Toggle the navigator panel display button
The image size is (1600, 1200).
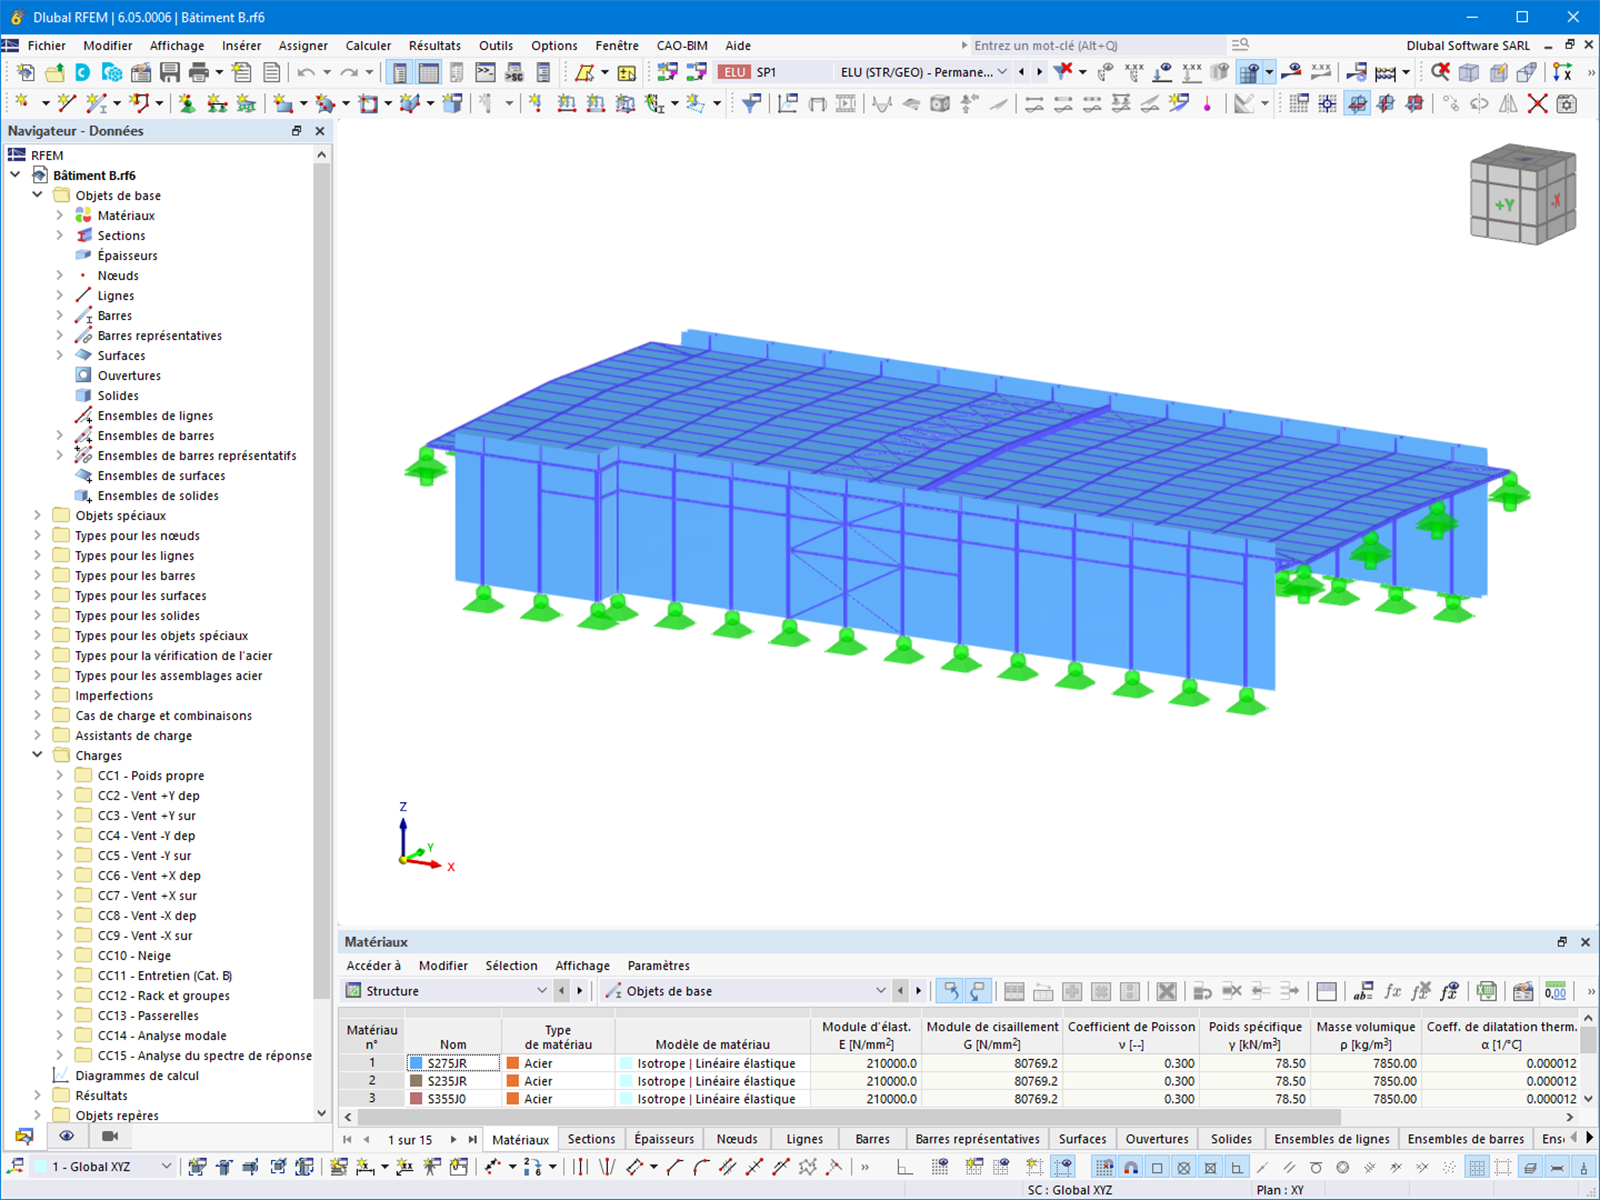tap(400, 72)
